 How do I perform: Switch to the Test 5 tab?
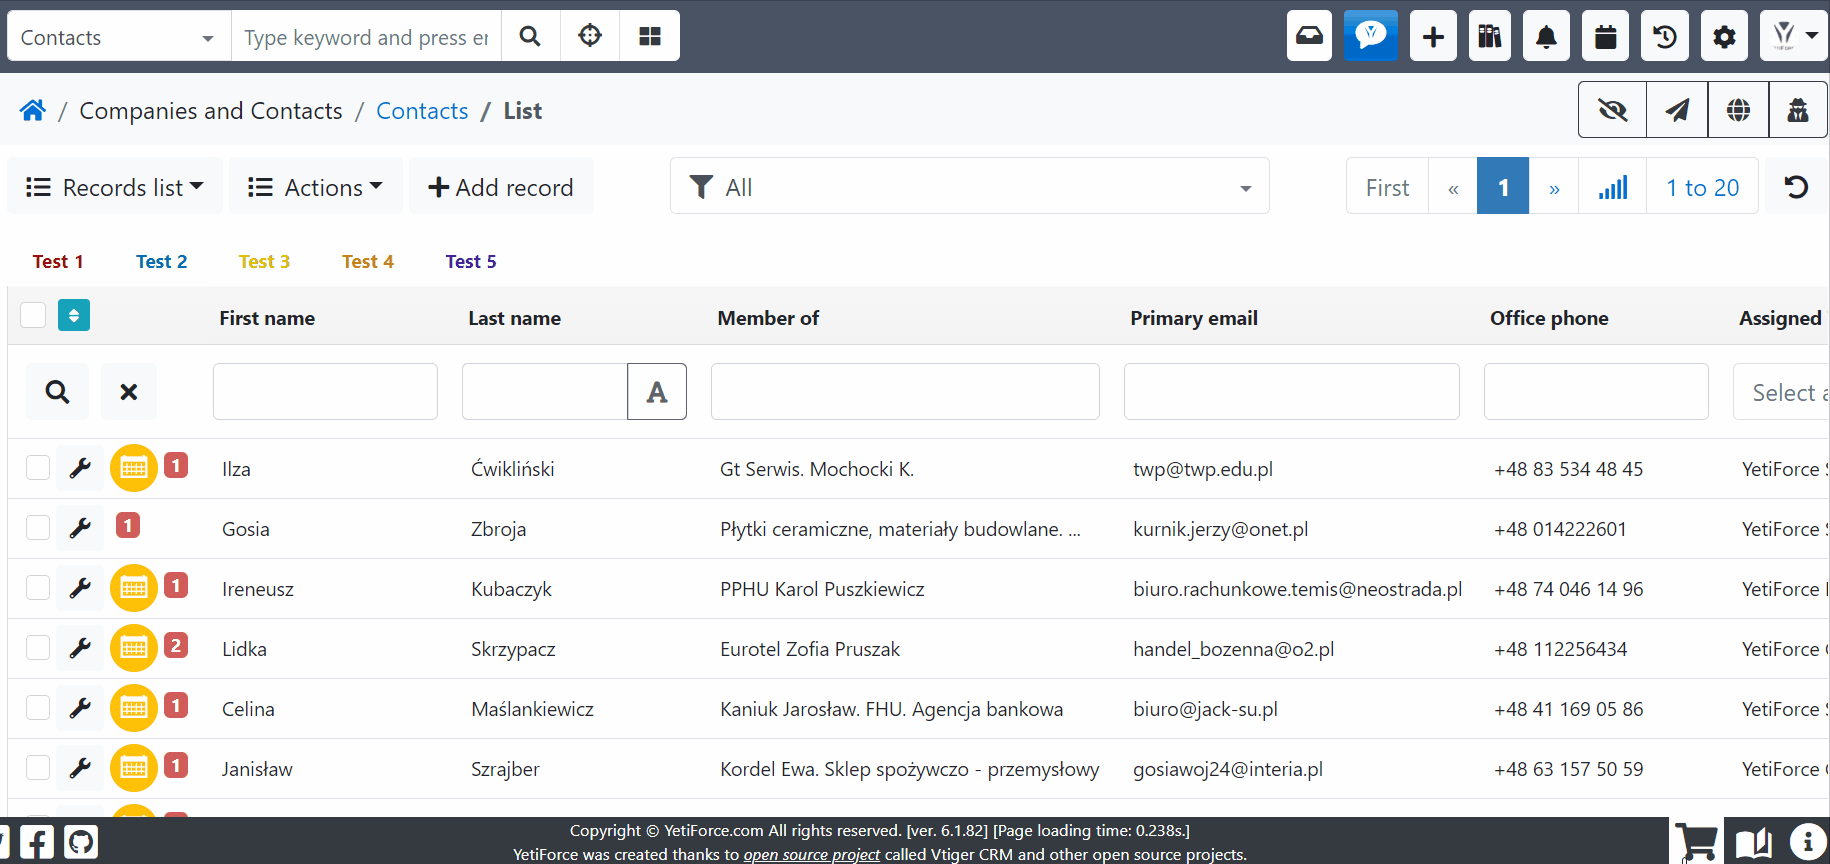[x=471, y=261]
